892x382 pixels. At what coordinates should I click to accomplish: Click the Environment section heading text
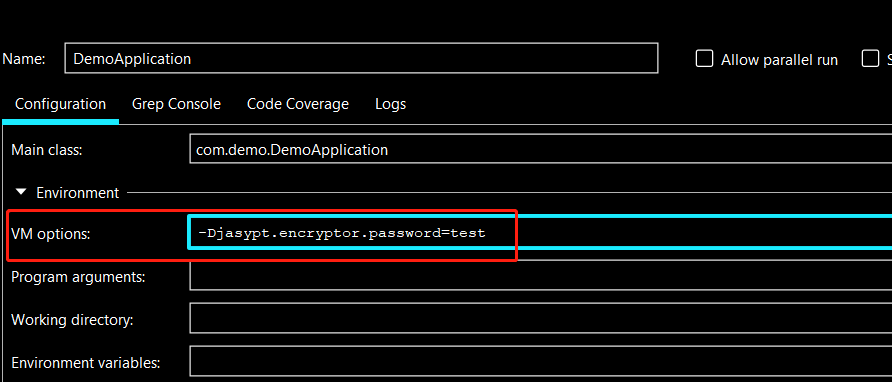78,193
